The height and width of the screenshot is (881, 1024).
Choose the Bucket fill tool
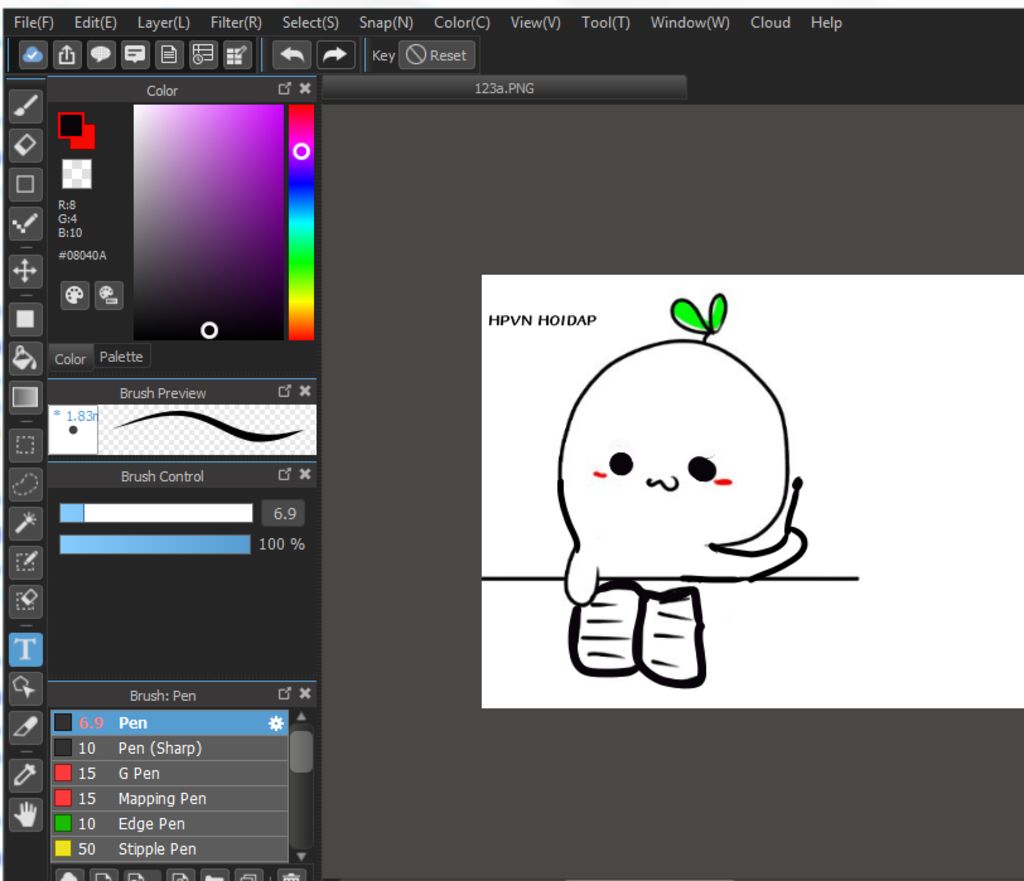pyautogui.click(x=26, y=358)
